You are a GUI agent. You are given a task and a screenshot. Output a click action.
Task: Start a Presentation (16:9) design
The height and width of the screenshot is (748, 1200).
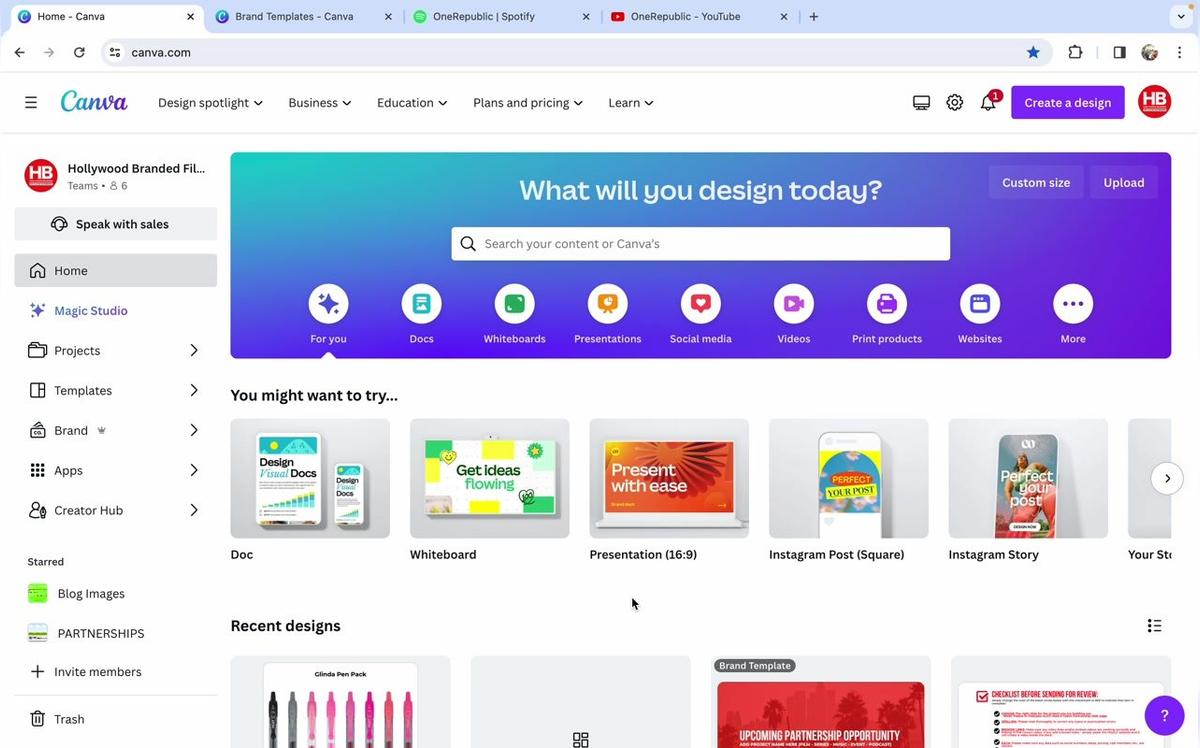tap(669, 478)
